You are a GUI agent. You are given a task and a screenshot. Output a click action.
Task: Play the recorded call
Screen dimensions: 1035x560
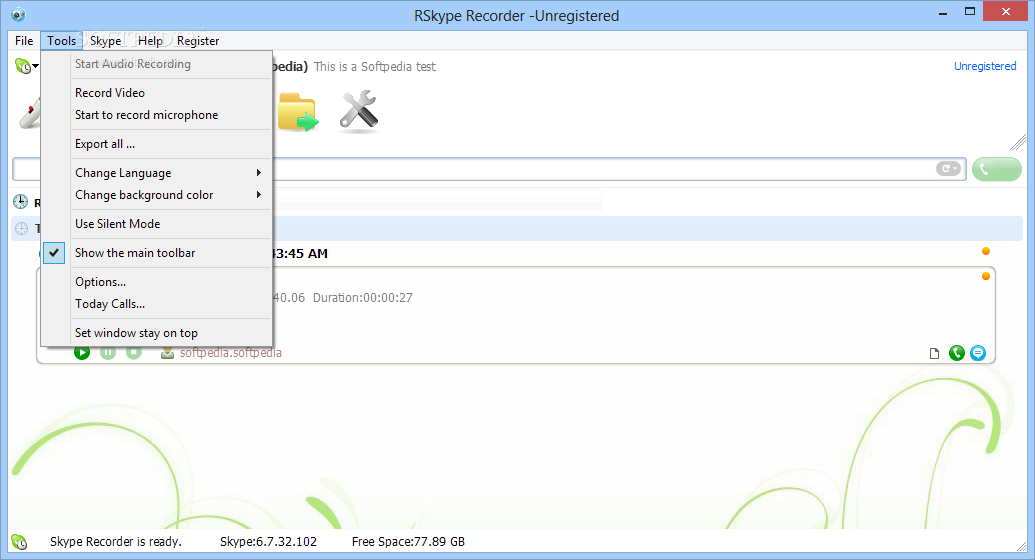(82, 353)
